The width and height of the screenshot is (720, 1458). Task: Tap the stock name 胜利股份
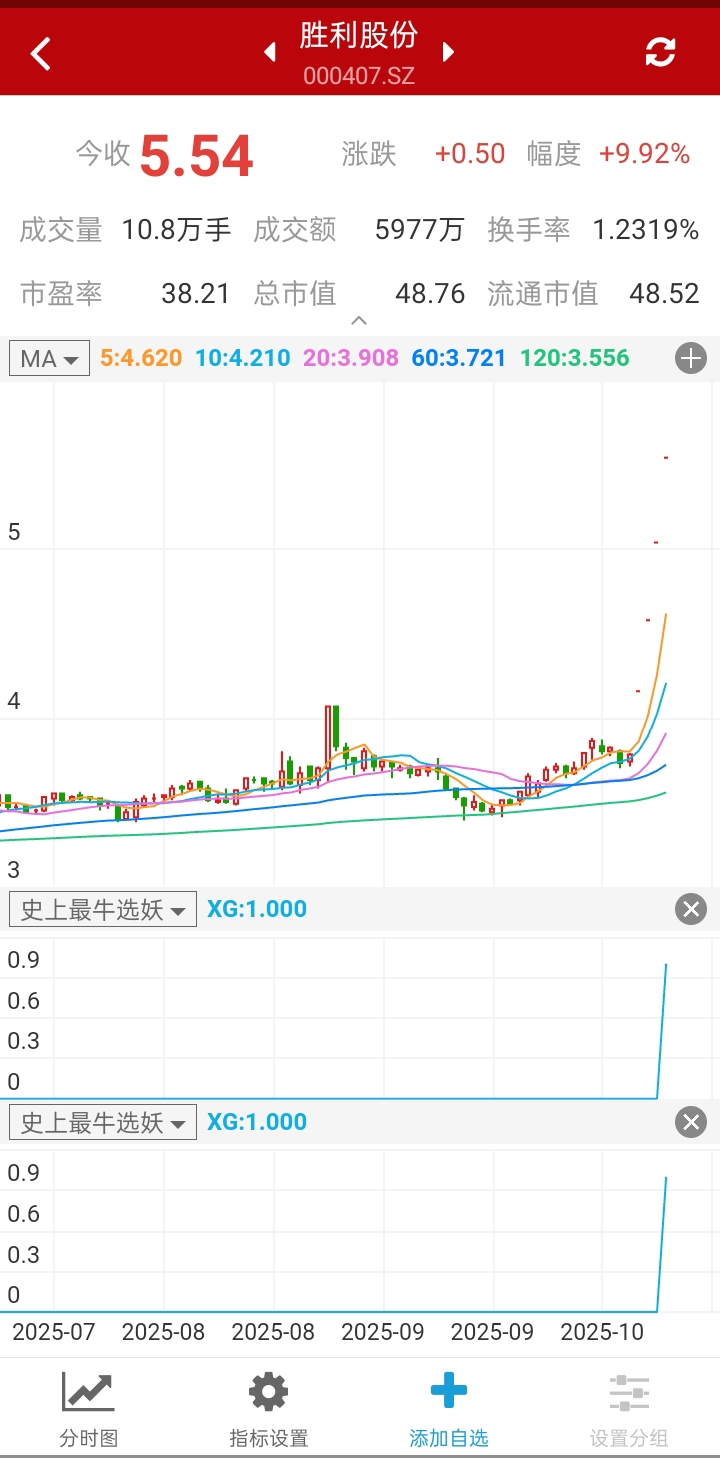(359, 35)
